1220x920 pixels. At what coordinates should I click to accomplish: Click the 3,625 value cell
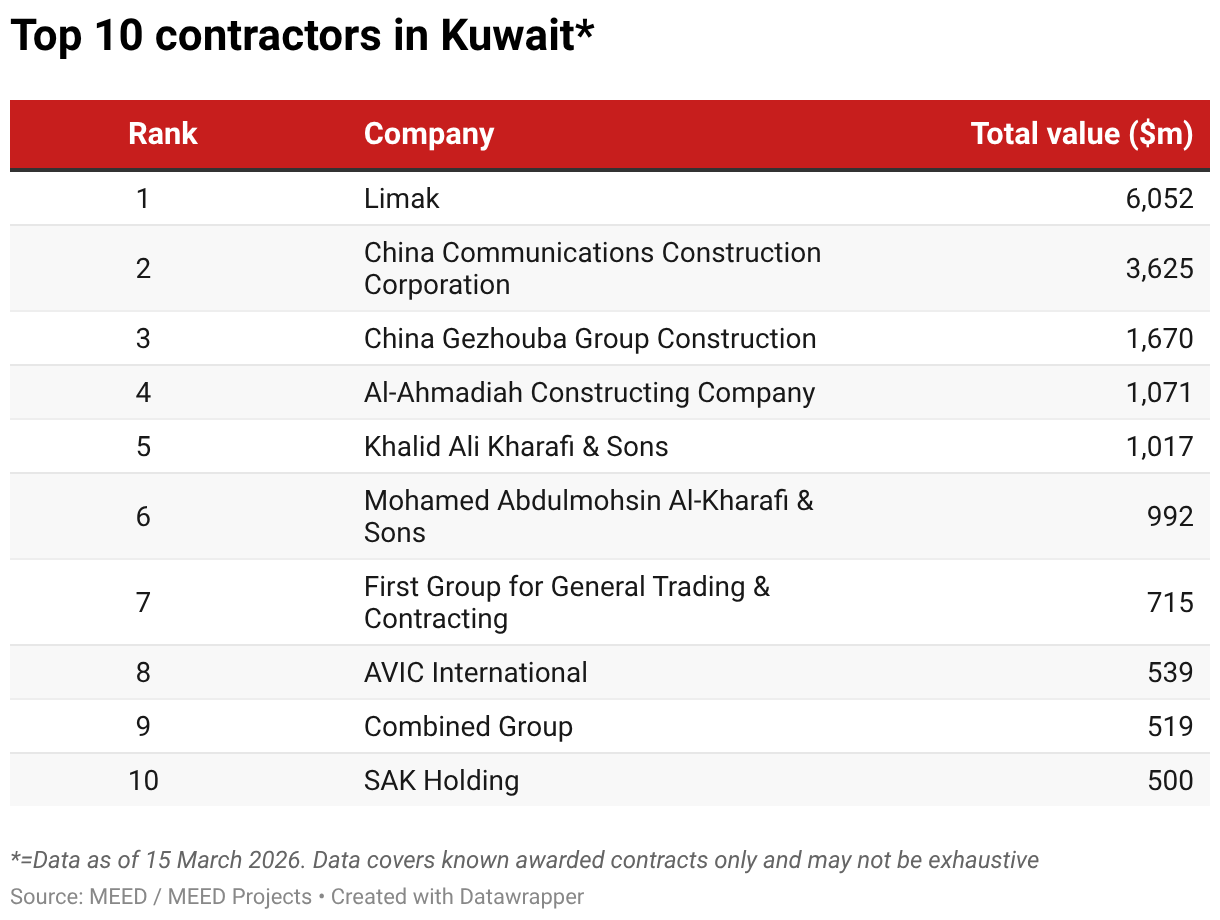(1159, 268)
